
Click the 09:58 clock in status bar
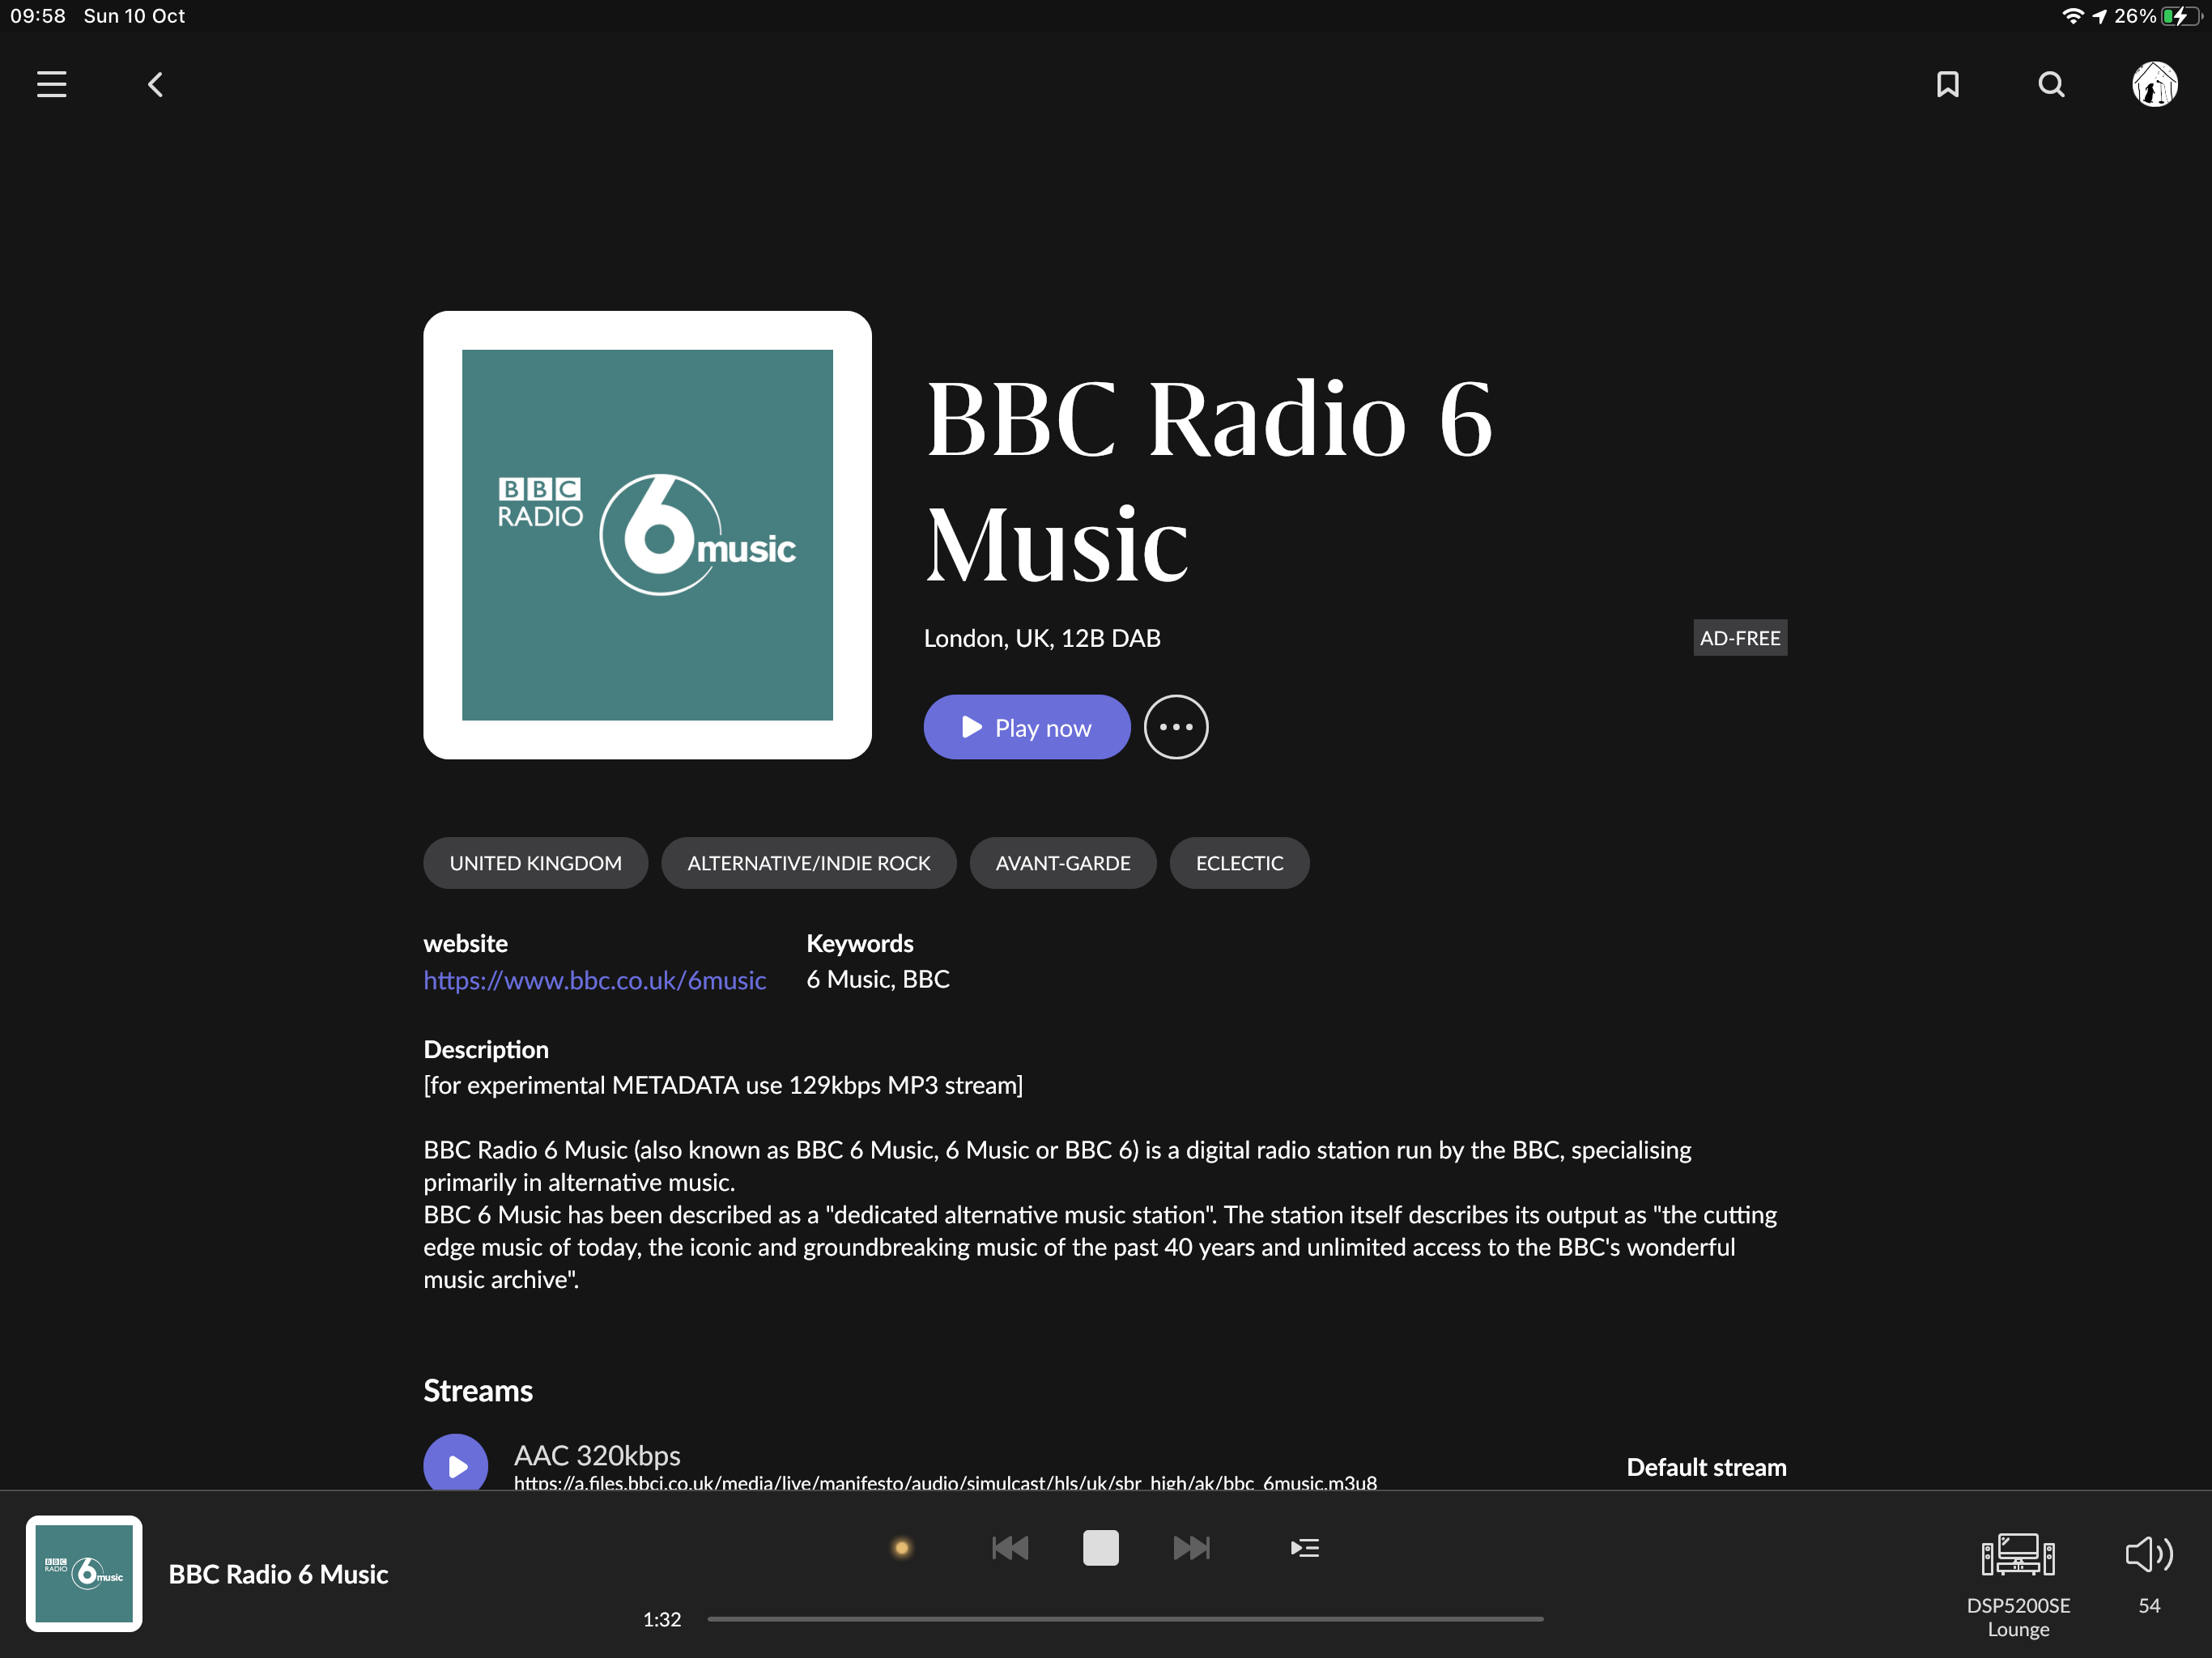[x=38, y=16]
